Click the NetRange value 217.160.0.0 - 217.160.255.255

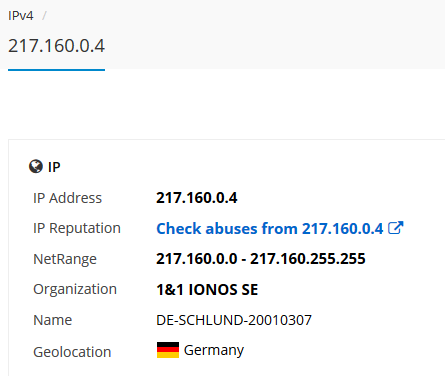pyautogui.click(x=261, y=259)
